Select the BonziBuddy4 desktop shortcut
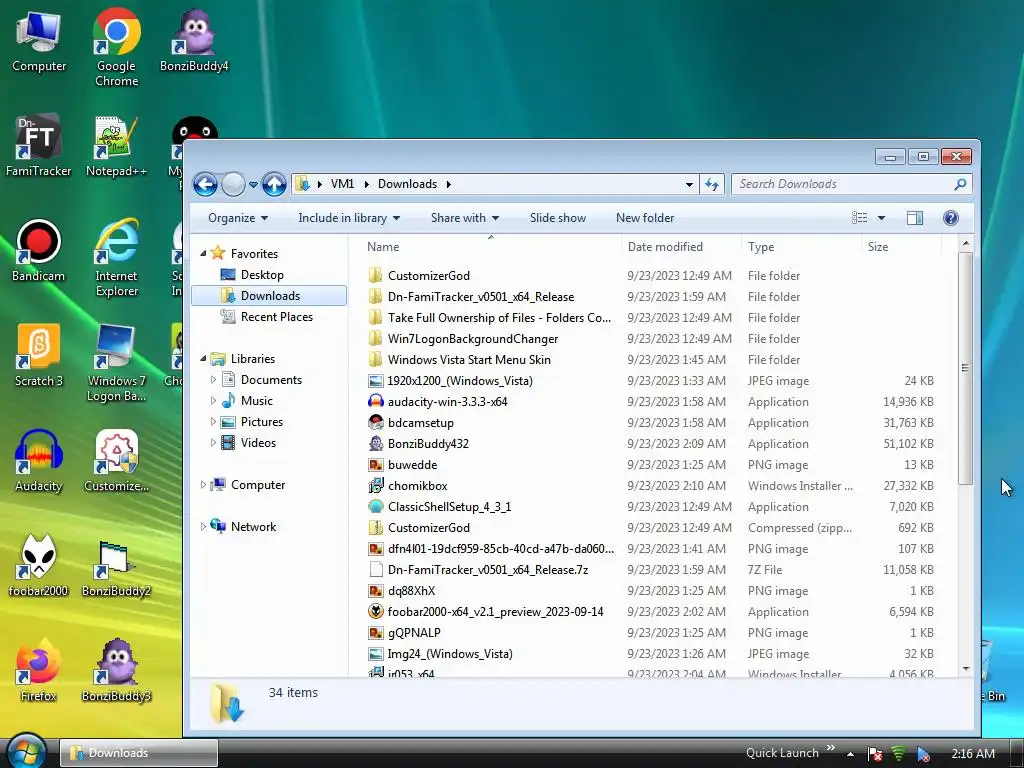This screenshot has height=768, width=1024. tap(194, 40)
